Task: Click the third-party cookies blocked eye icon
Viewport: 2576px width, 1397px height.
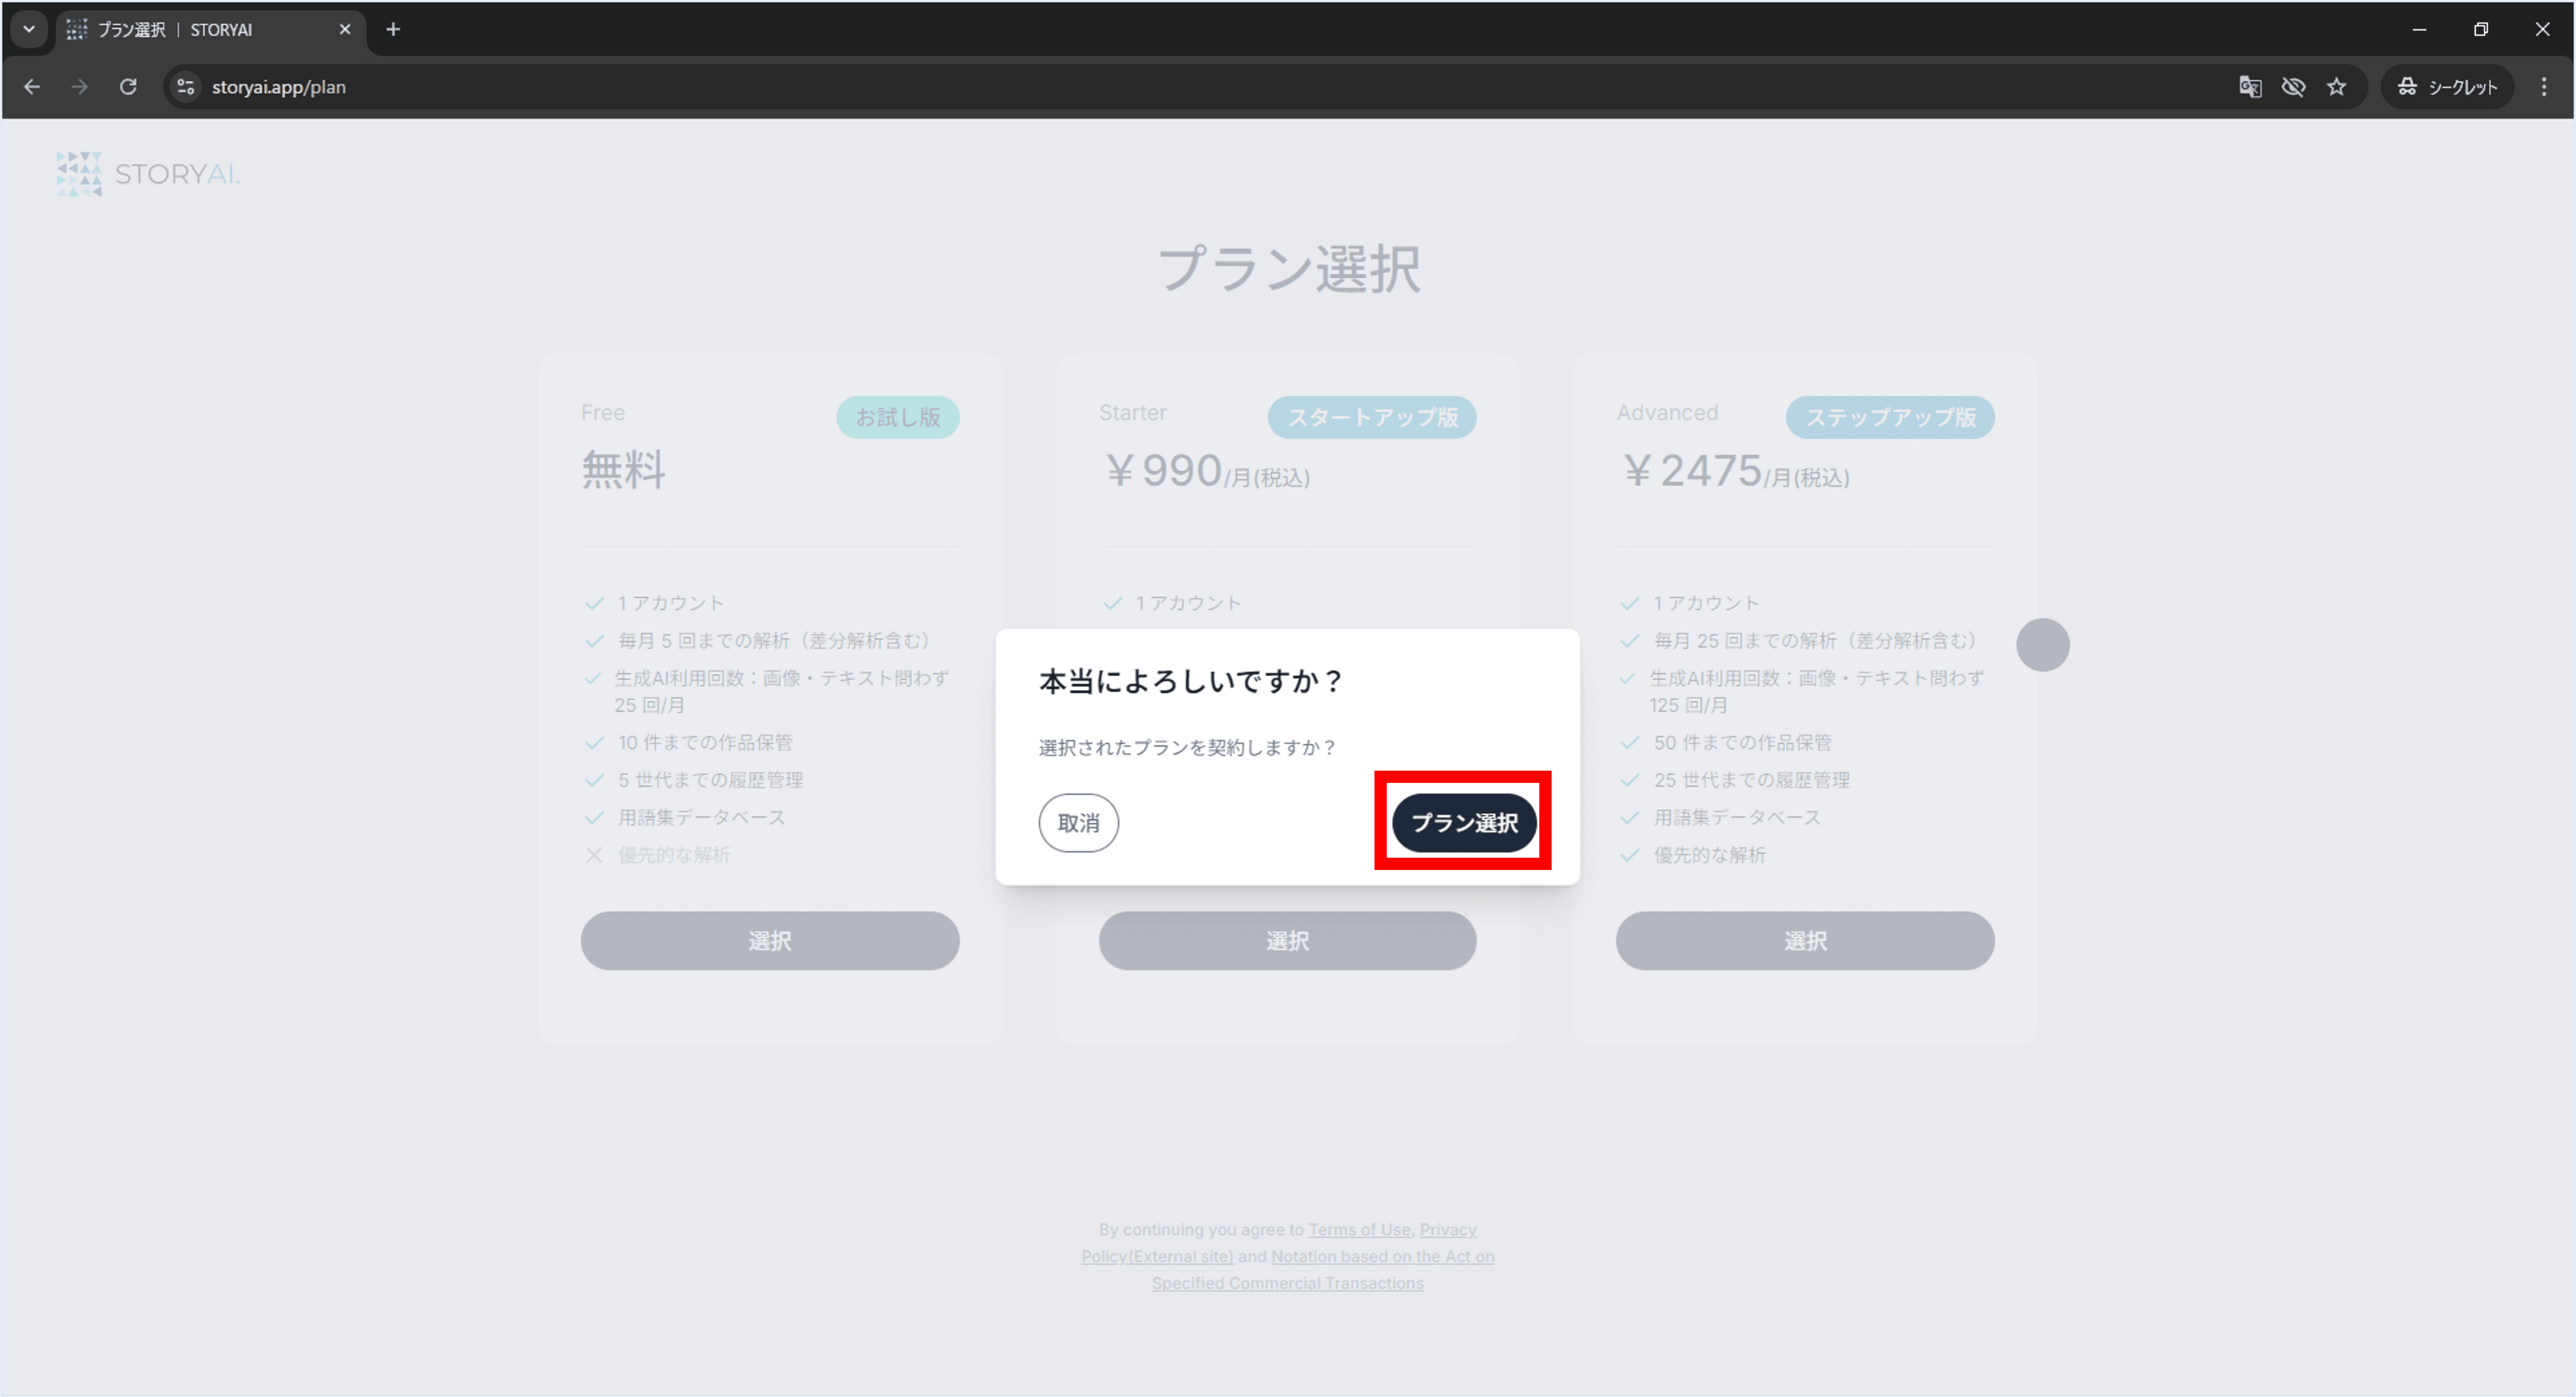Action: 2293,87
